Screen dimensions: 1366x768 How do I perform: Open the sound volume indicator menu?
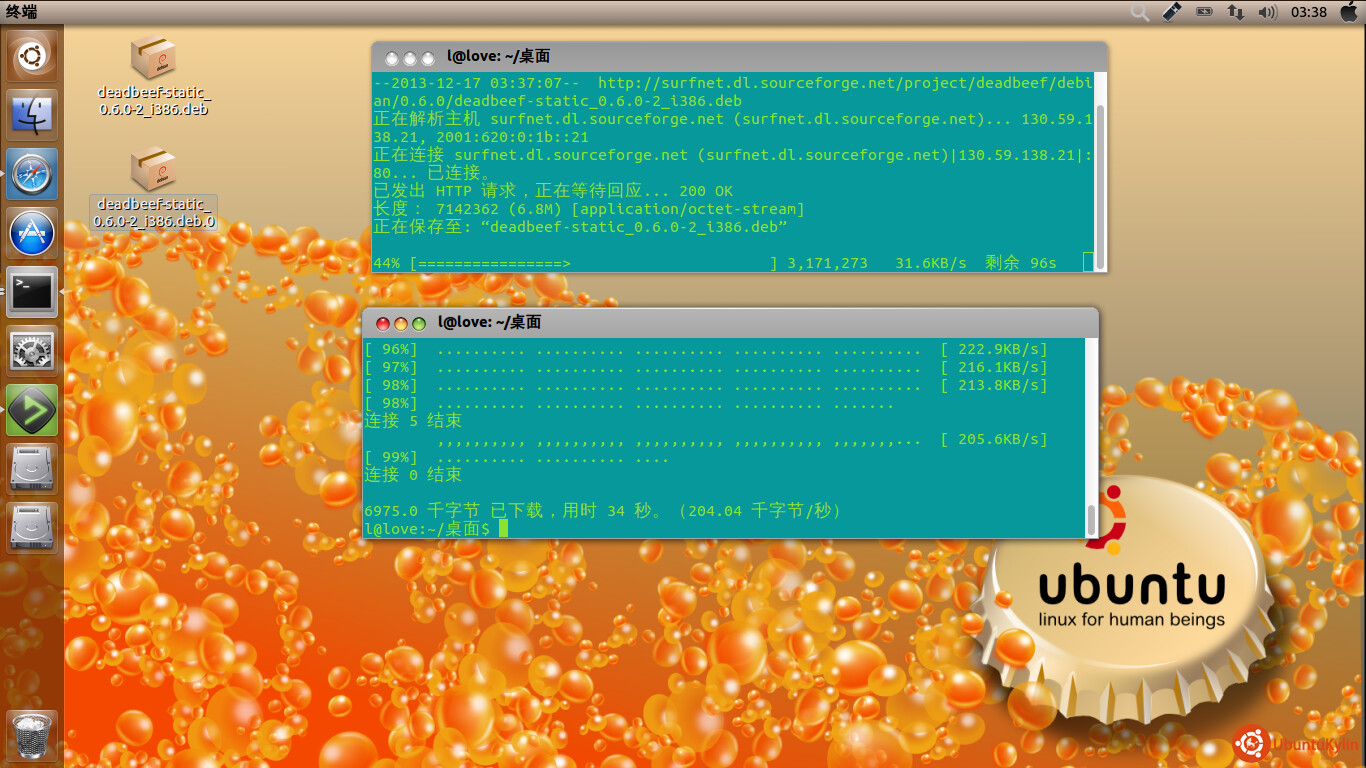click(1268, 12)
